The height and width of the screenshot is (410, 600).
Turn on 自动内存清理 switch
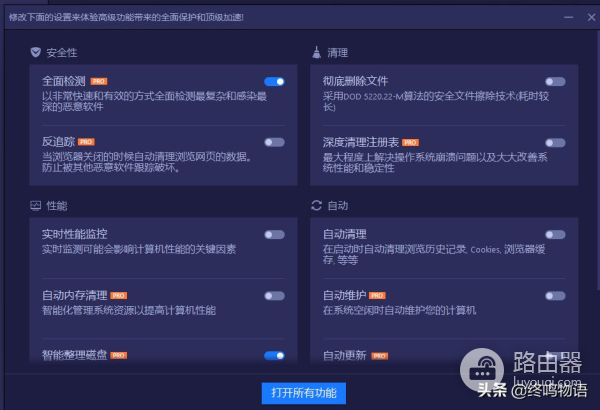274,296
